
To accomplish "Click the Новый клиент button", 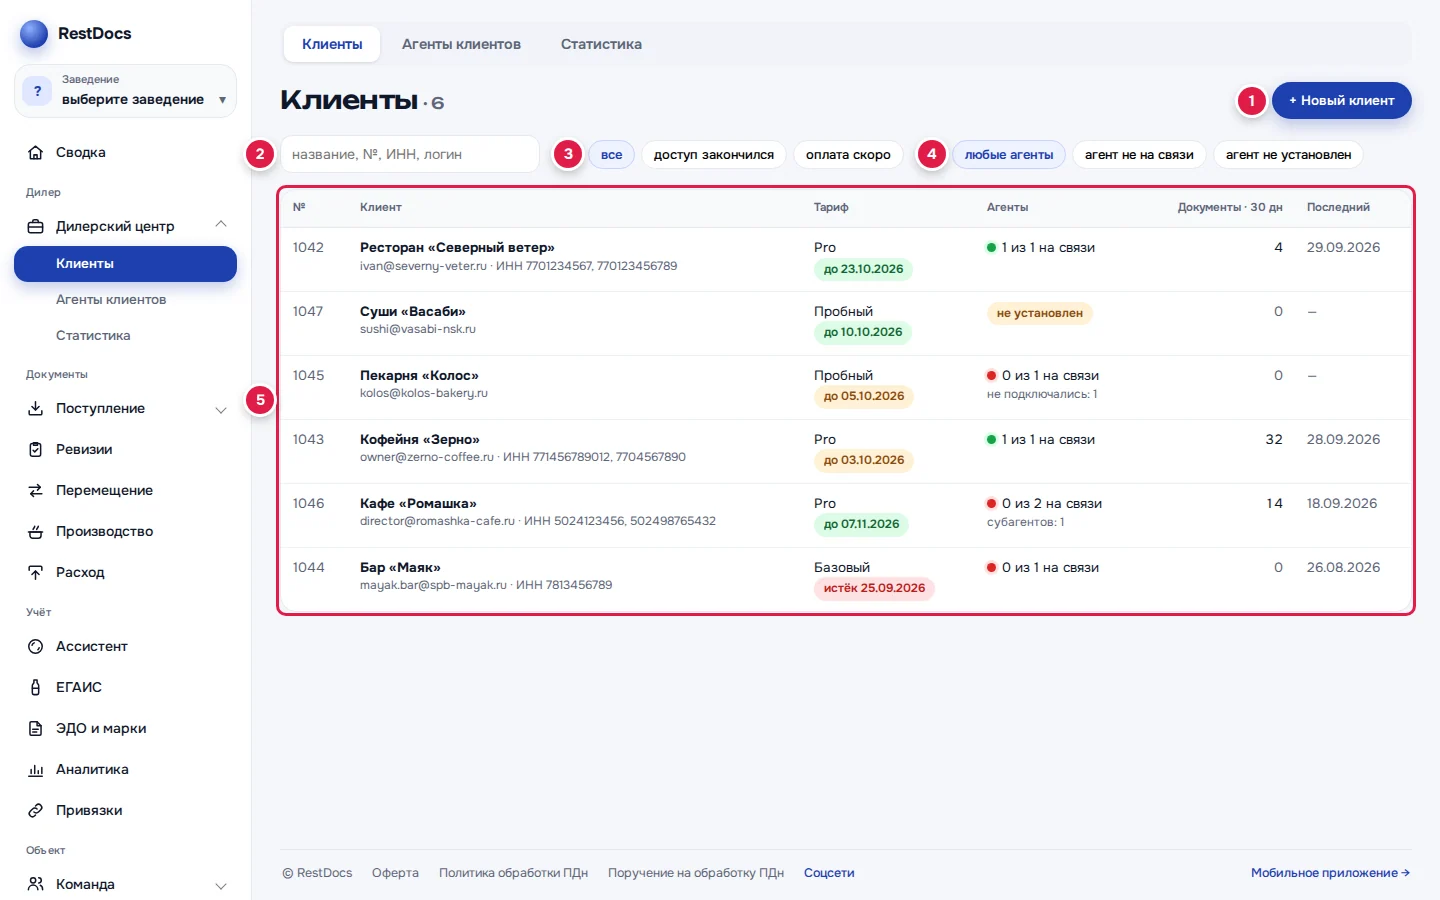I will coord(1341,101).
